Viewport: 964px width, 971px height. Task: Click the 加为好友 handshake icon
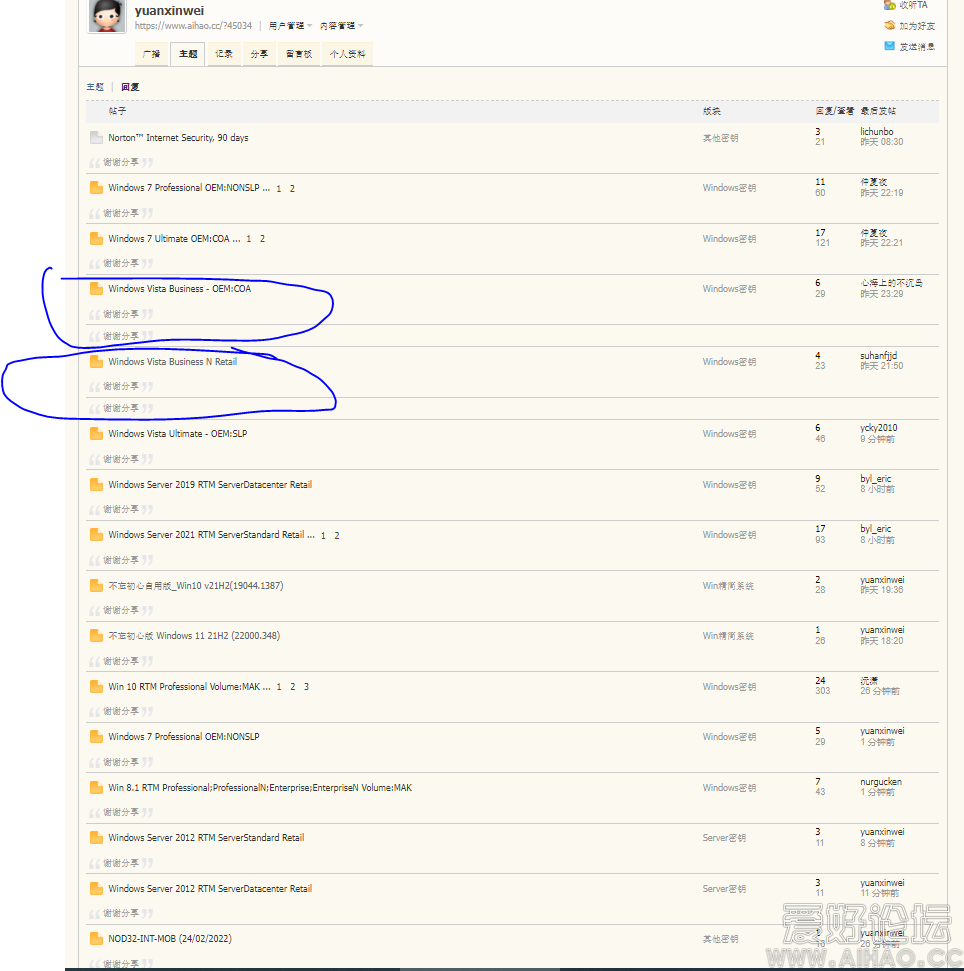coord(890,26)
